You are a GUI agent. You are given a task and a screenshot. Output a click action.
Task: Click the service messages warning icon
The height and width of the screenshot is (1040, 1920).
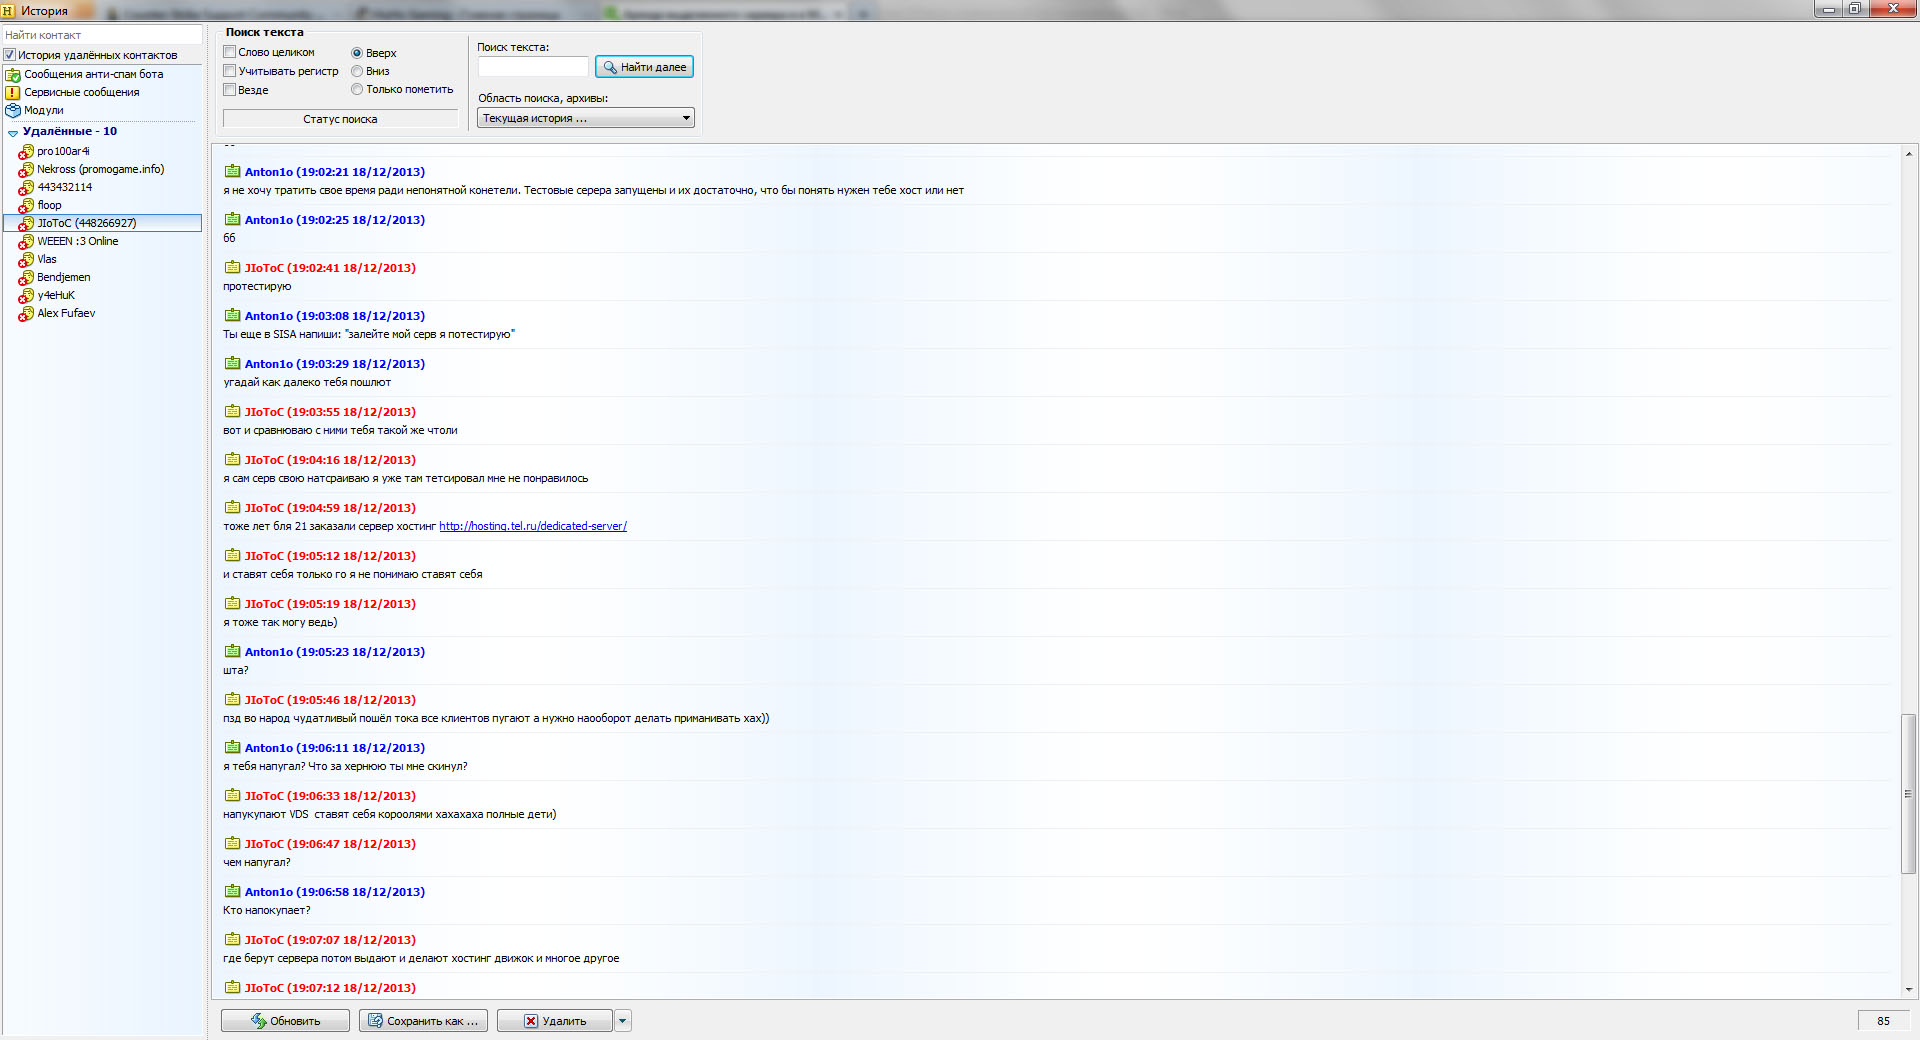coord(13,92)
